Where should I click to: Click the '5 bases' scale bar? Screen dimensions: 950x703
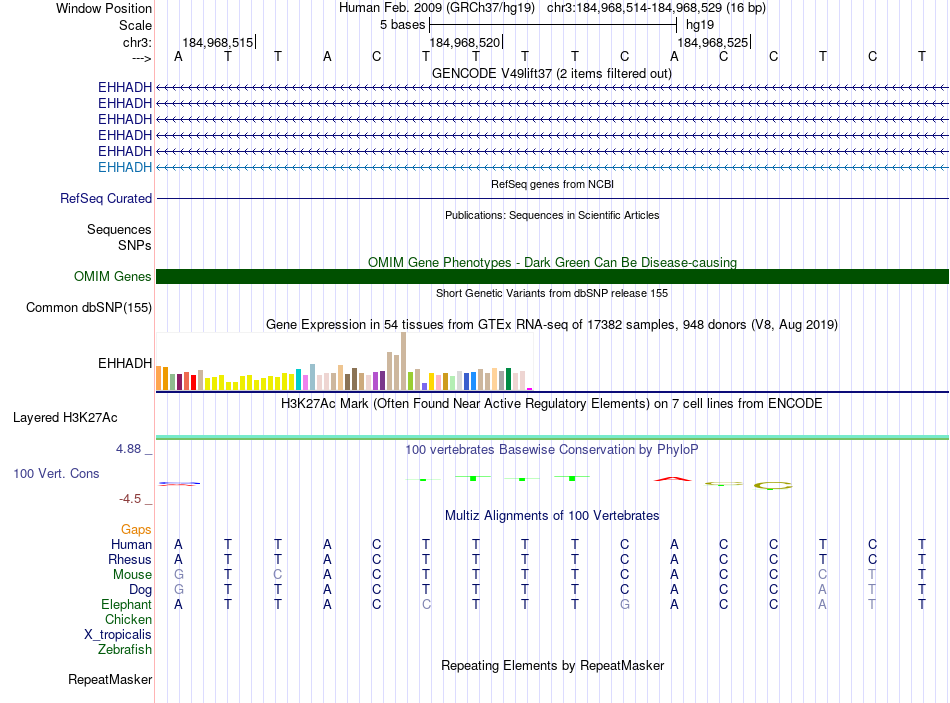(x=553, y=25)
